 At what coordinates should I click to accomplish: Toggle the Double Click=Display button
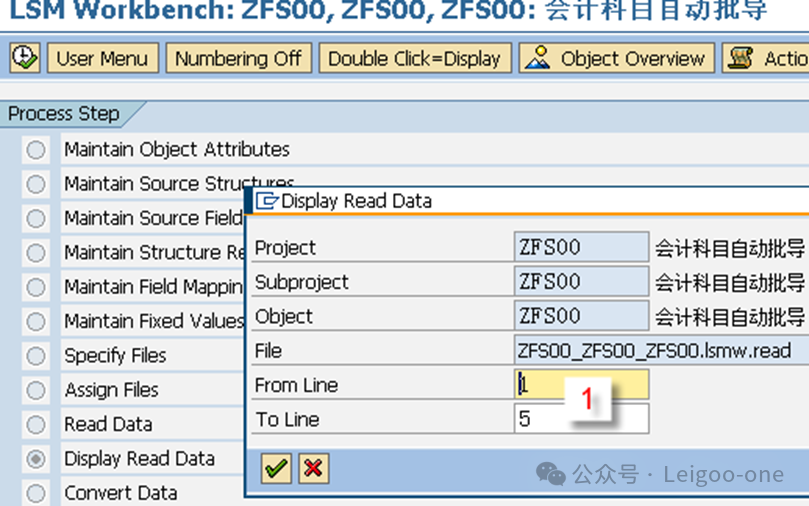[x=415, y=58]
